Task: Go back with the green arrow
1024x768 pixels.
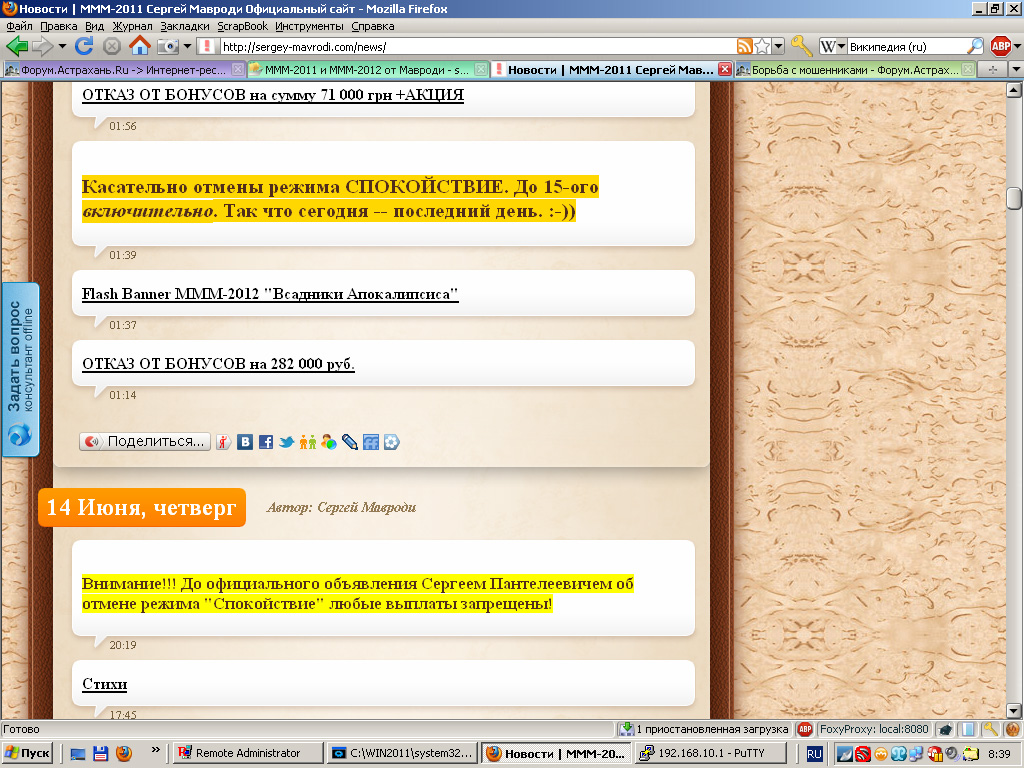Action: click(x=17, y=46)
